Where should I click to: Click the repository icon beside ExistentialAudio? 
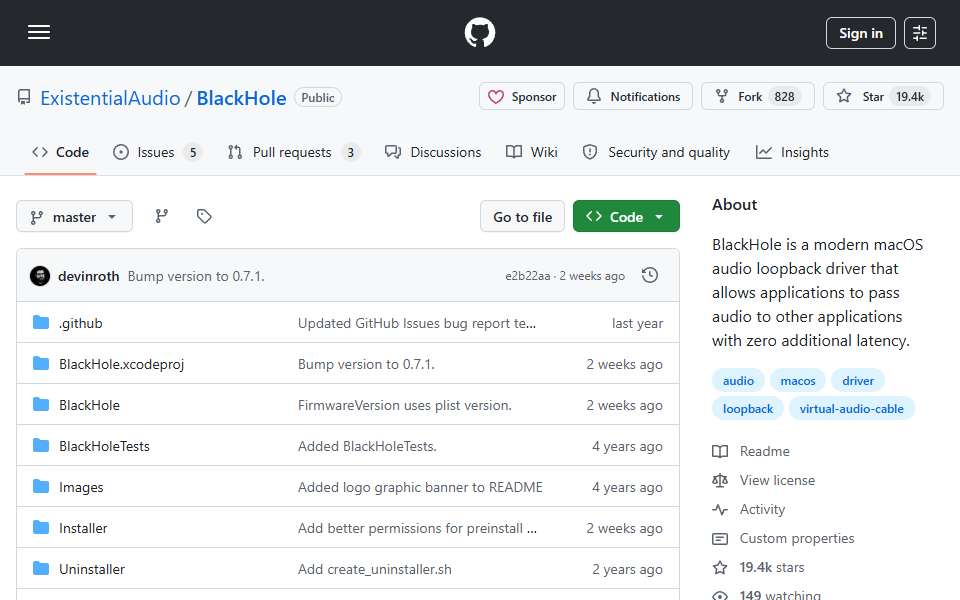pos(24,97)
